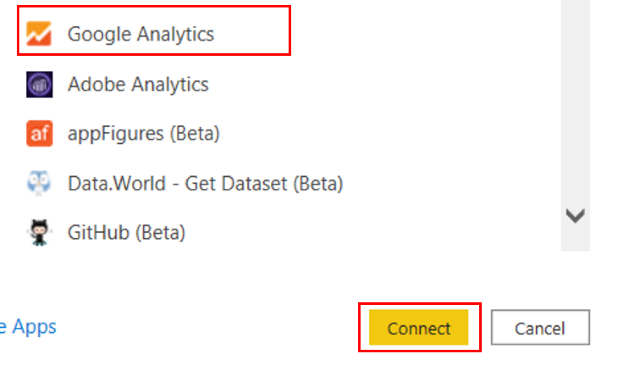
Task: Click the word 'Google' in the highlighted entry
Action: (x=99, y=34)
